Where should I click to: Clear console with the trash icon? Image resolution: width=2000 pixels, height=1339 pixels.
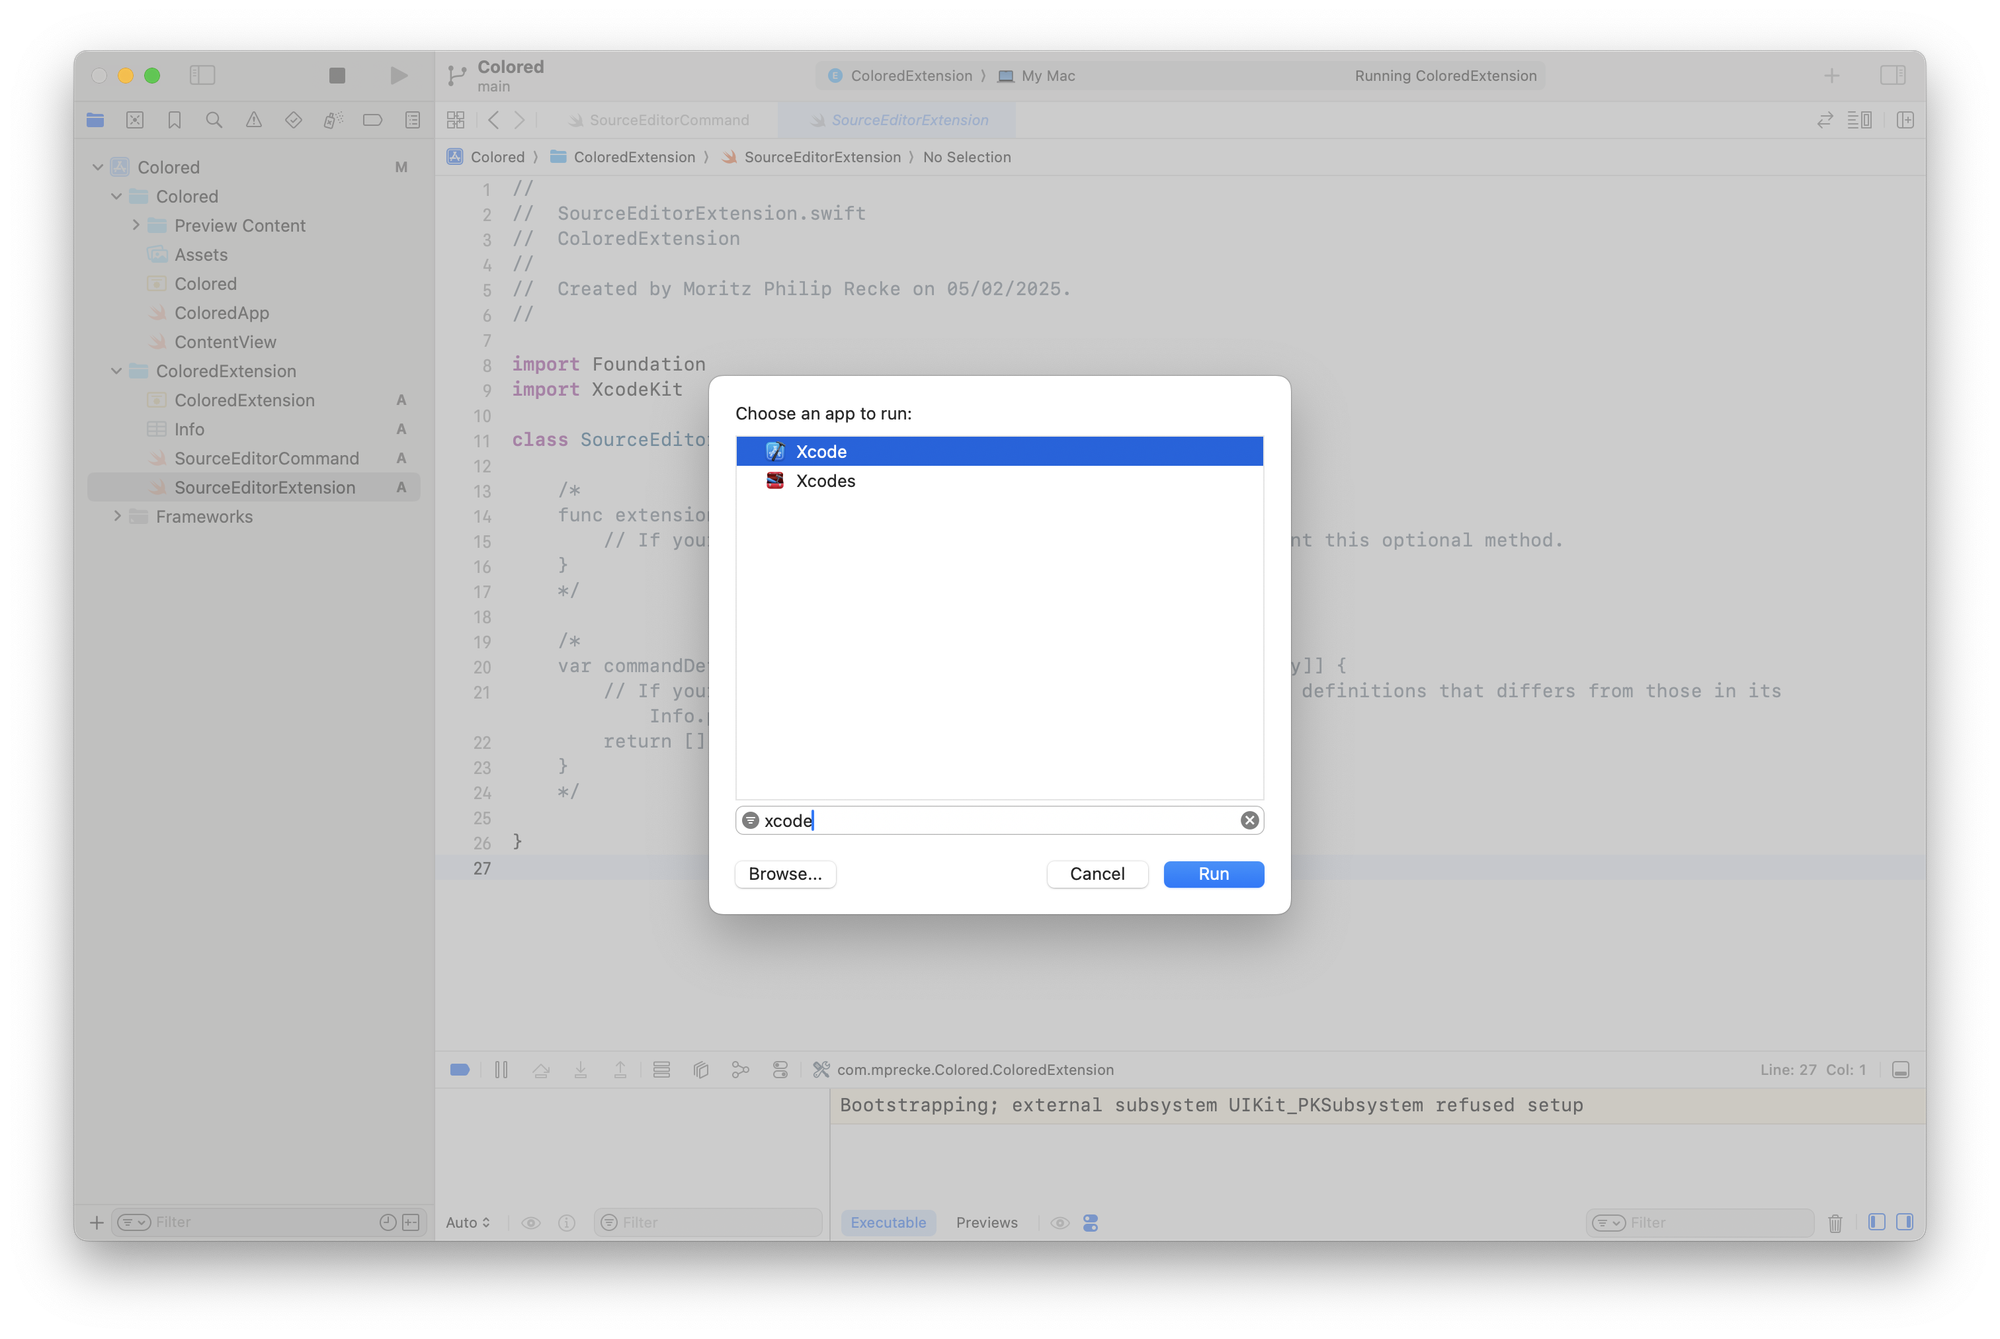pyautogui.click(x=1835, y=1222)
